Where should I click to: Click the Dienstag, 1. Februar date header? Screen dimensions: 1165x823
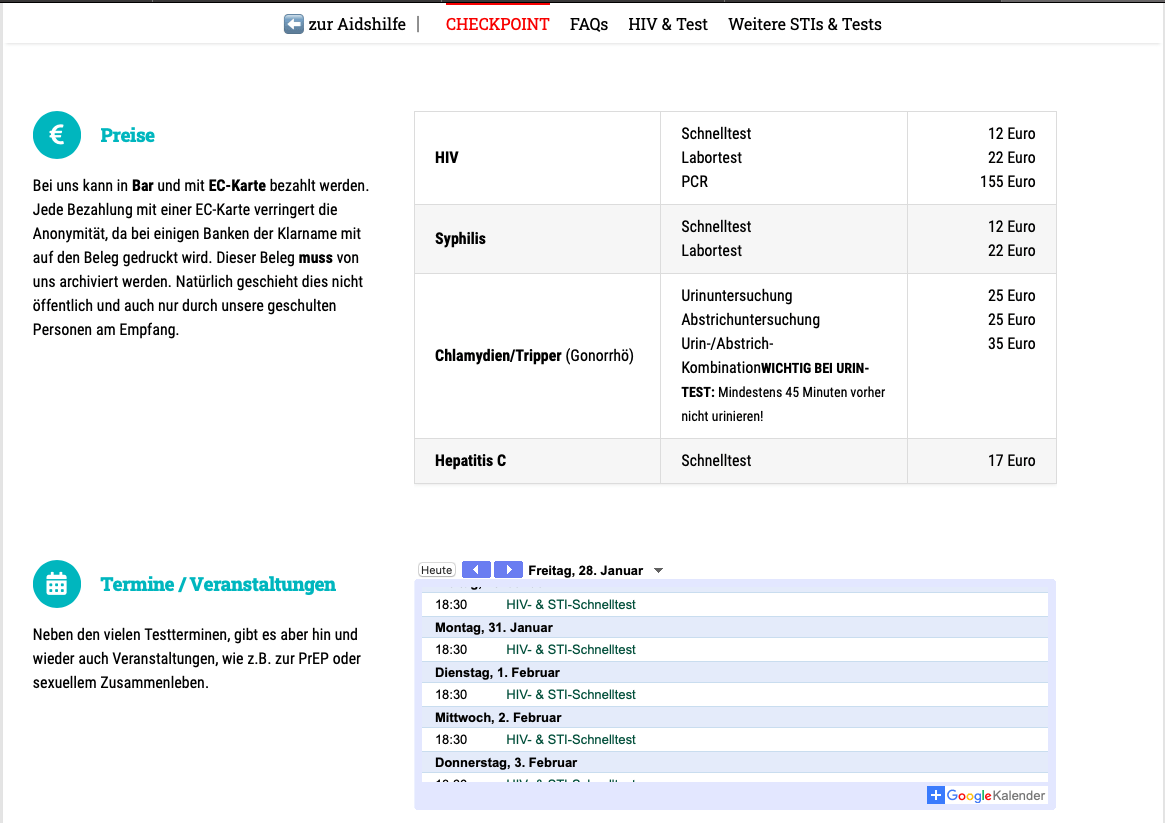[498, 672]
